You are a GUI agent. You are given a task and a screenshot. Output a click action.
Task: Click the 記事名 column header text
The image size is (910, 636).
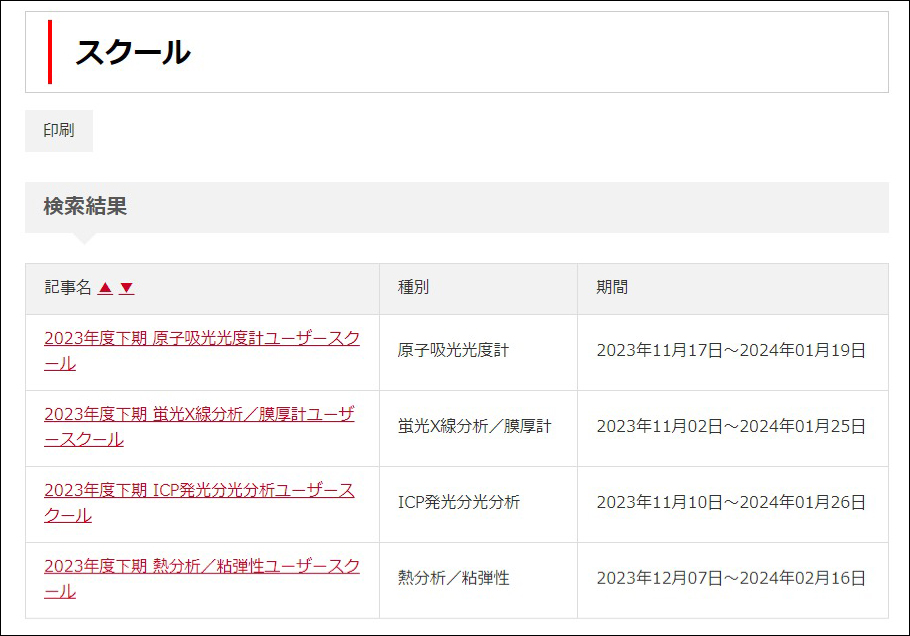pyautogui.click(x=68, y=287)
